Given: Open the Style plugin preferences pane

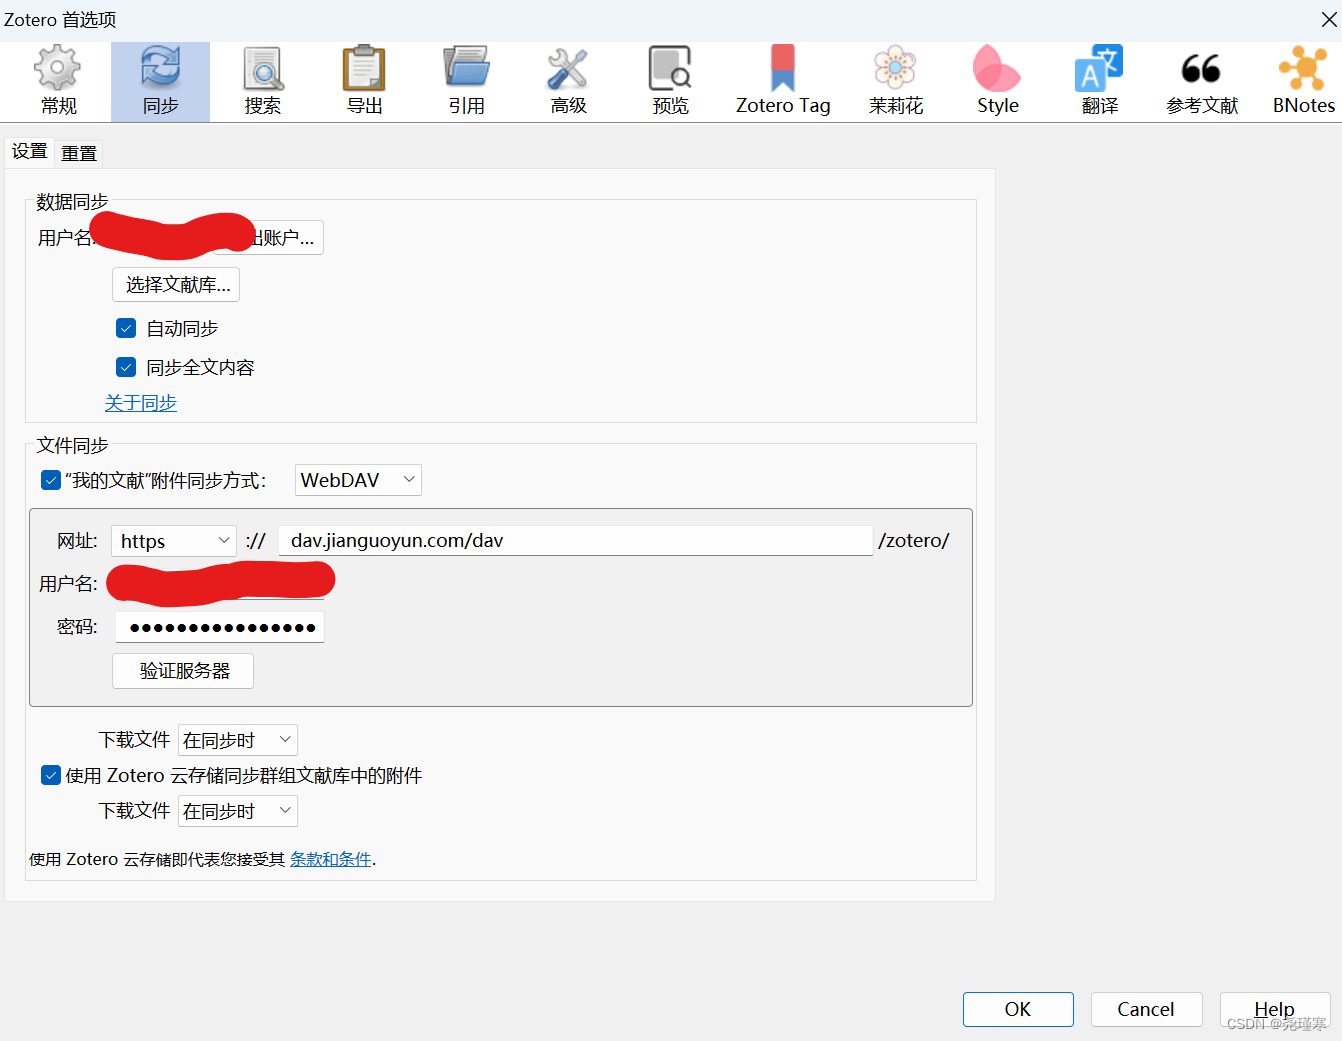Looking at the screenshot, I should 998,82.
